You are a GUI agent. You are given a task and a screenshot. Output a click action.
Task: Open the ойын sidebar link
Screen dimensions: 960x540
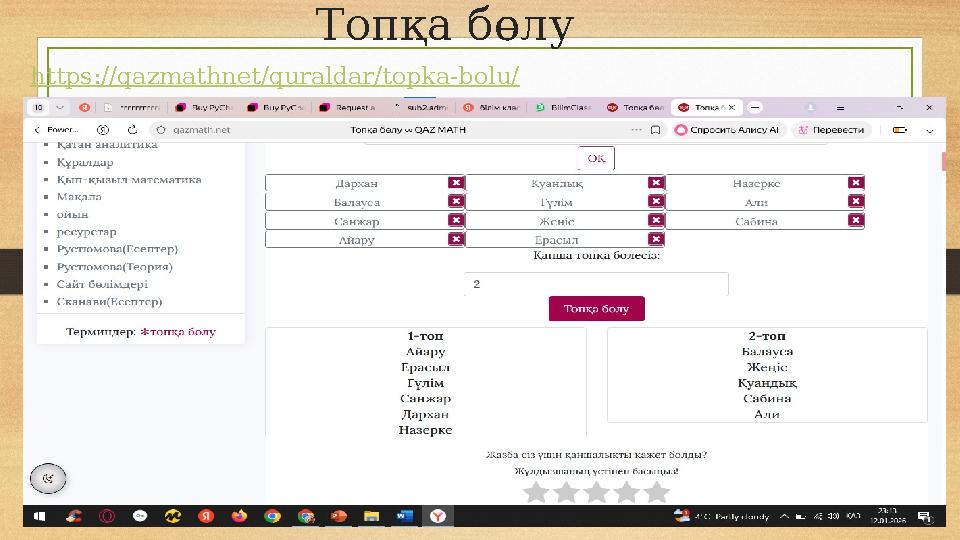(x=72, y=214)
